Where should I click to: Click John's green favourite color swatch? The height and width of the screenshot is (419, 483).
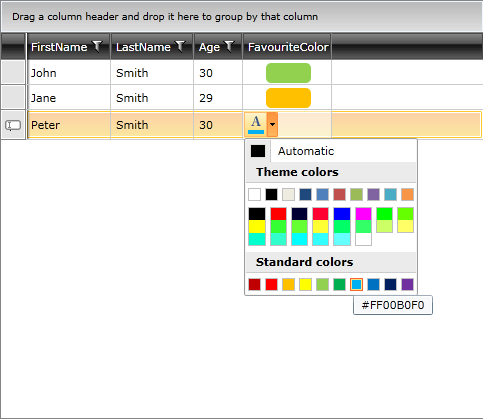(x=288, y=73)
